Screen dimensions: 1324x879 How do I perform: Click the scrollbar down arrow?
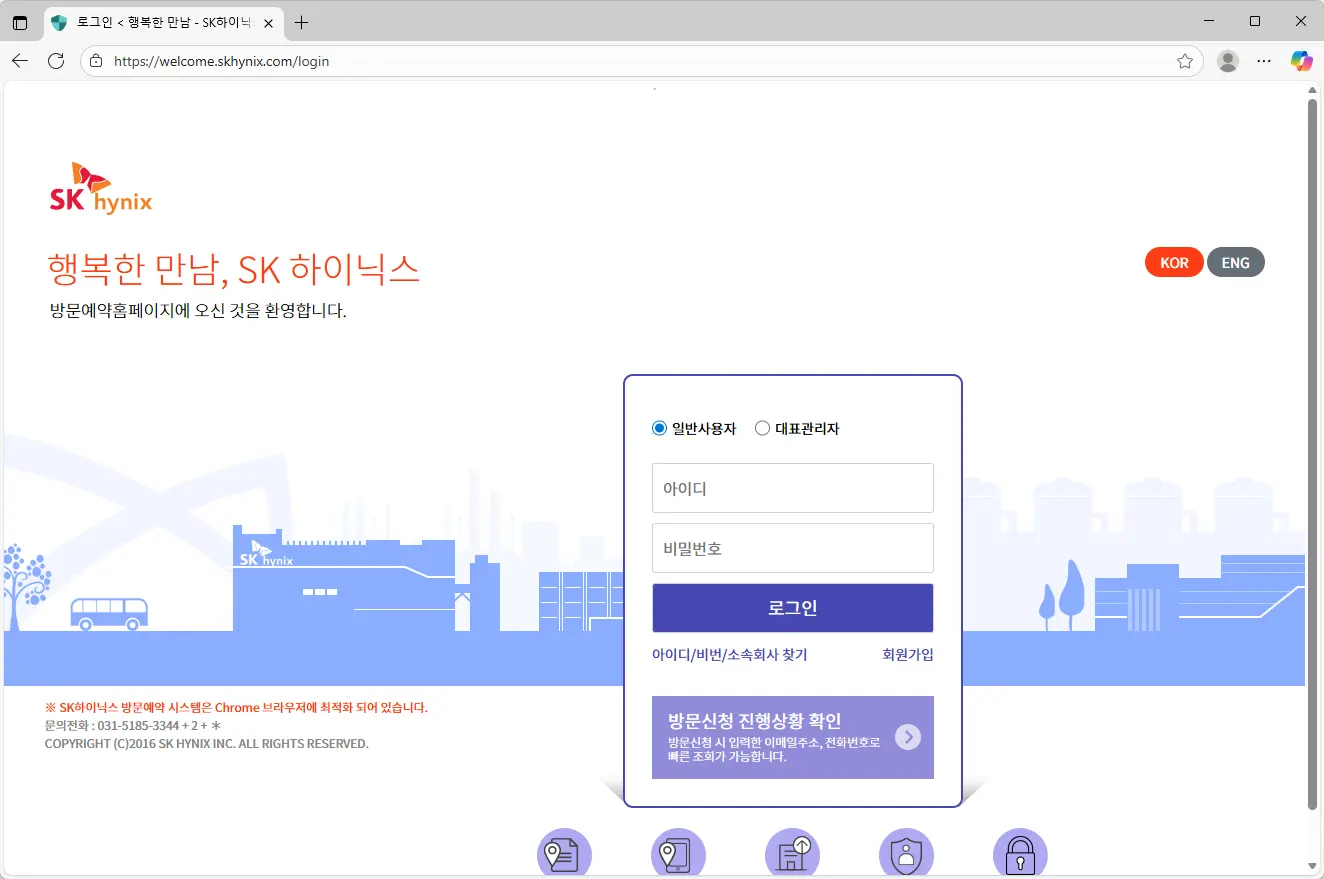point(1313,866)
